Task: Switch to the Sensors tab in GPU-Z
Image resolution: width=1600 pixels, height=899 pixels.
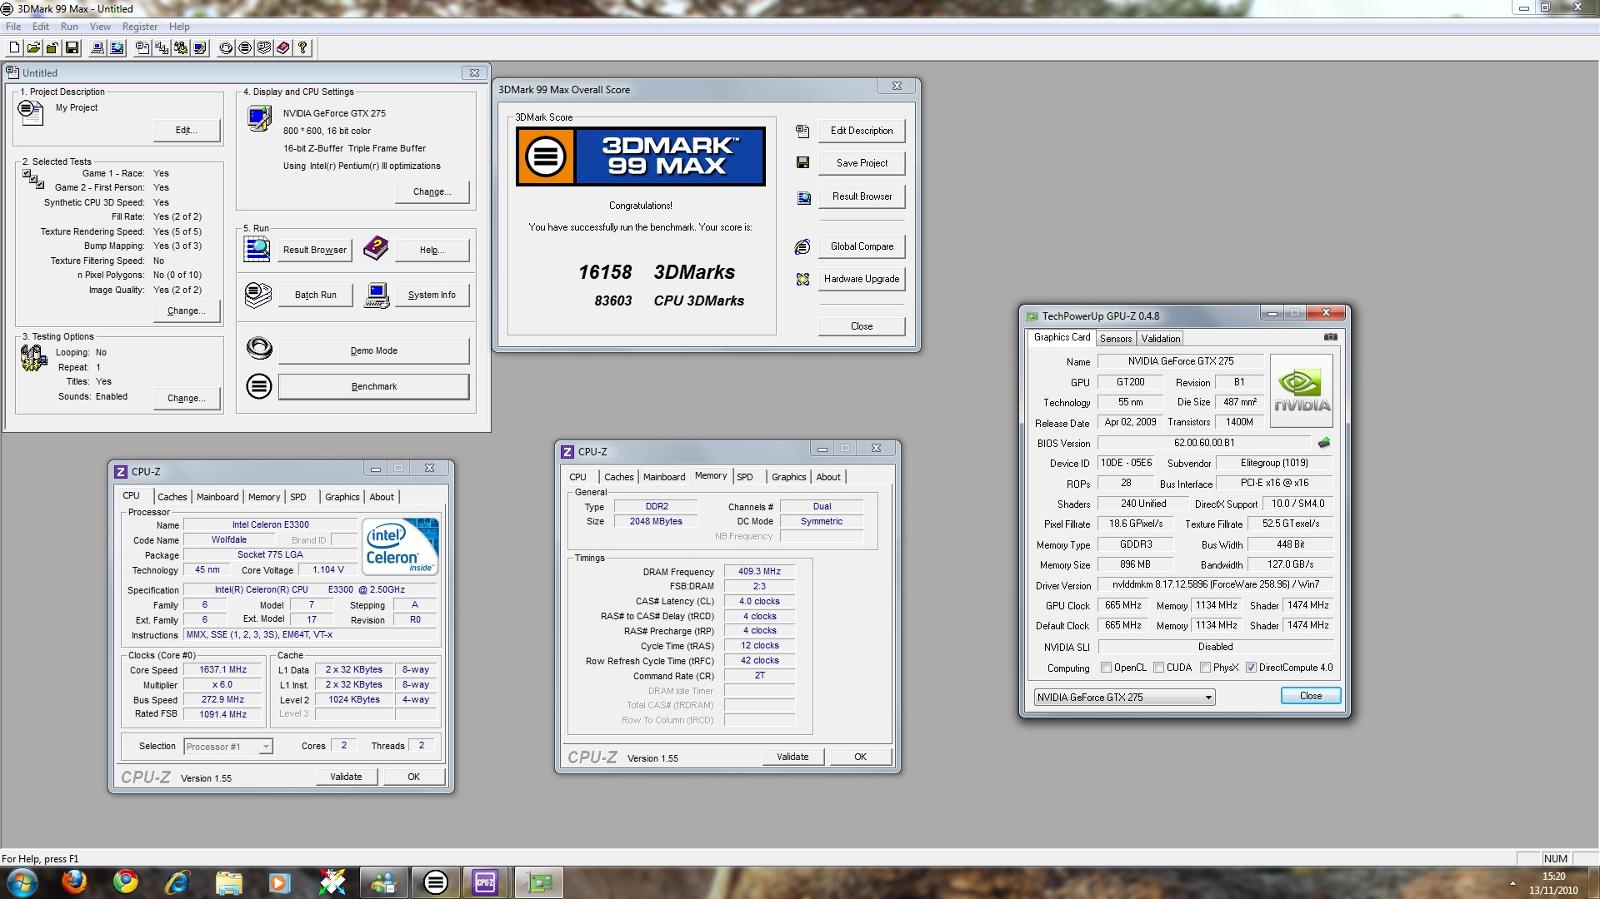Action: coord(1116,338)
